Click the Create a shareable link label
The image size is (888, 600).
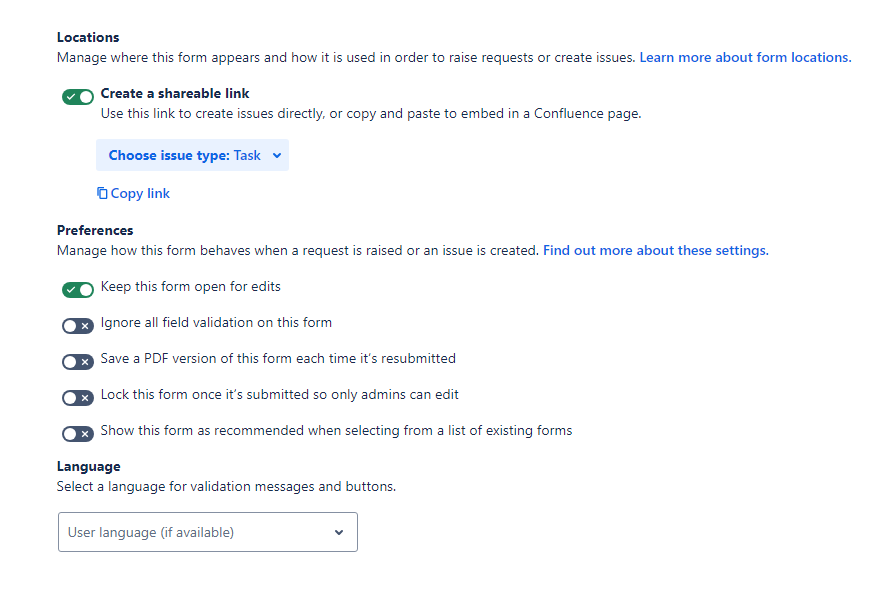coord(175,93)
